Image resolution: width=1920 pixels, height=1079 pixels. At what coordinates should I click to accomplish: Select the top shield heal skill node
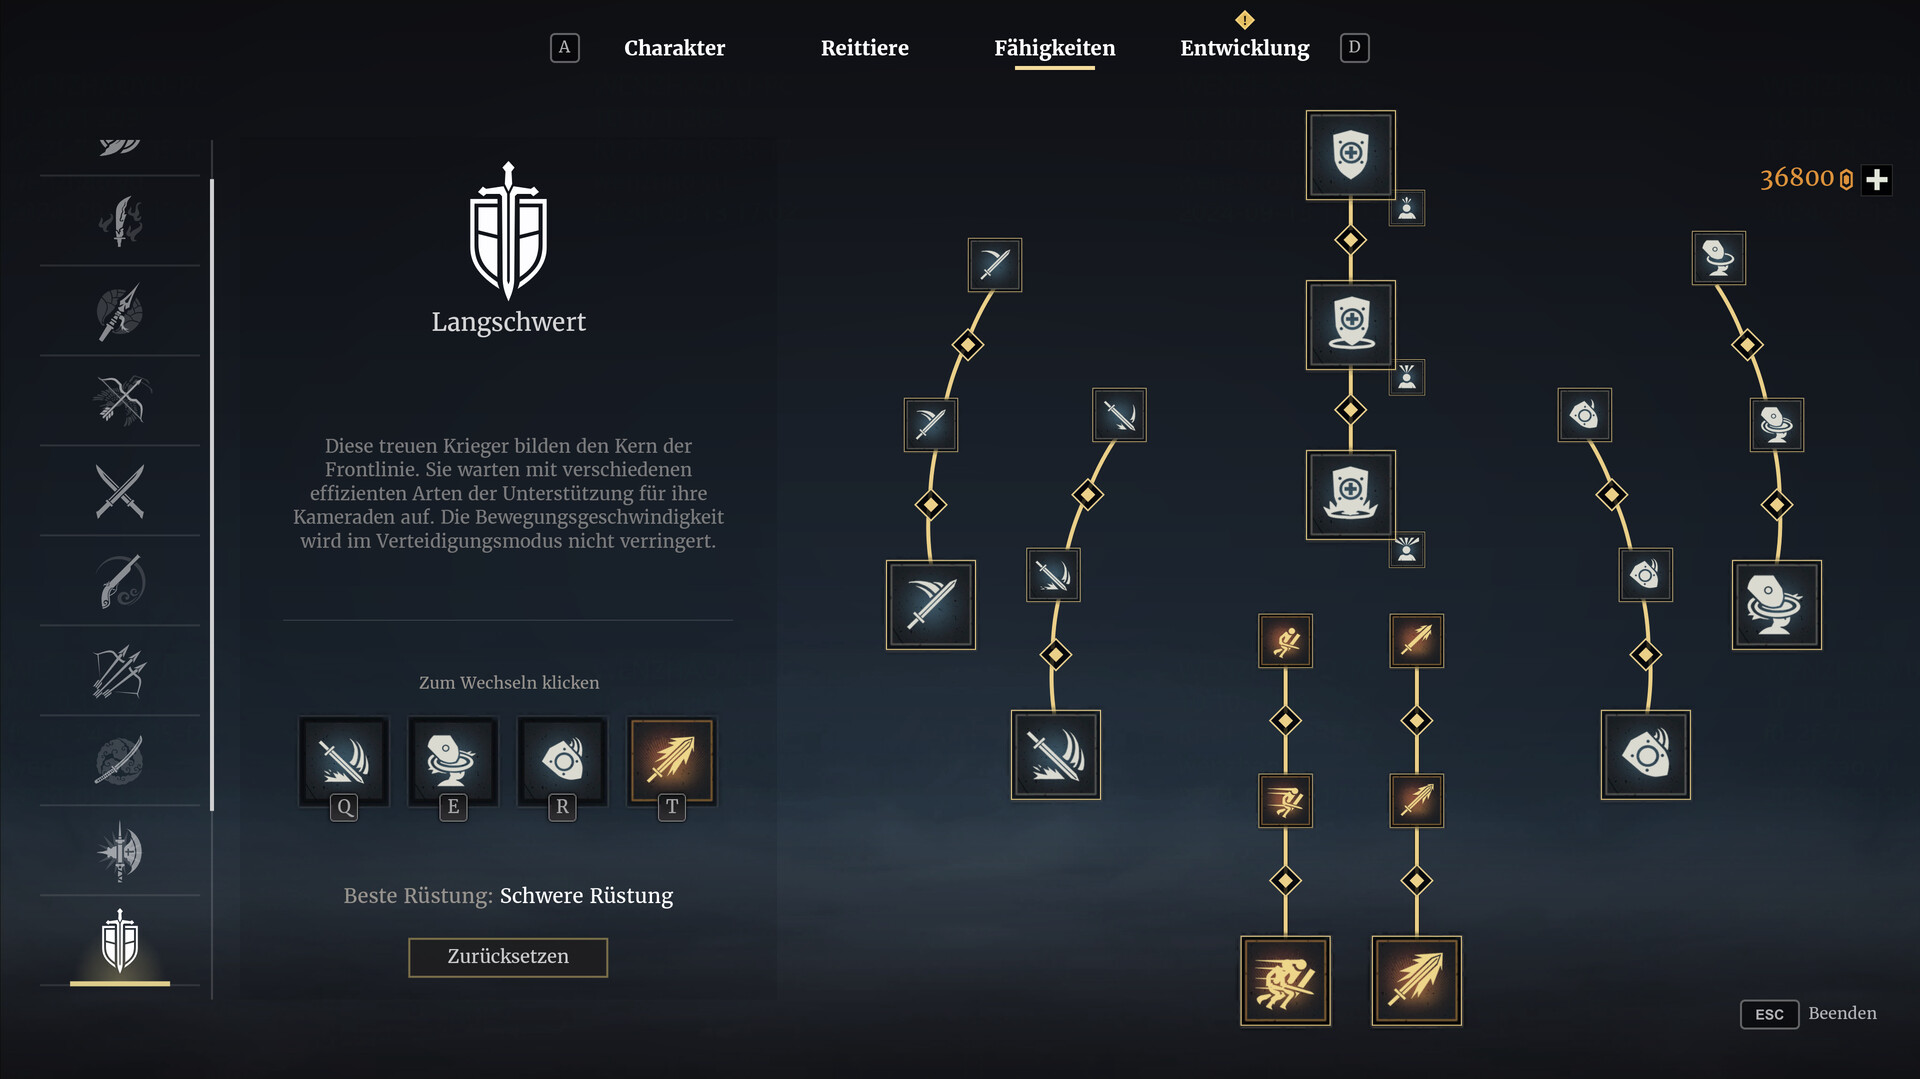point(1350,155)
